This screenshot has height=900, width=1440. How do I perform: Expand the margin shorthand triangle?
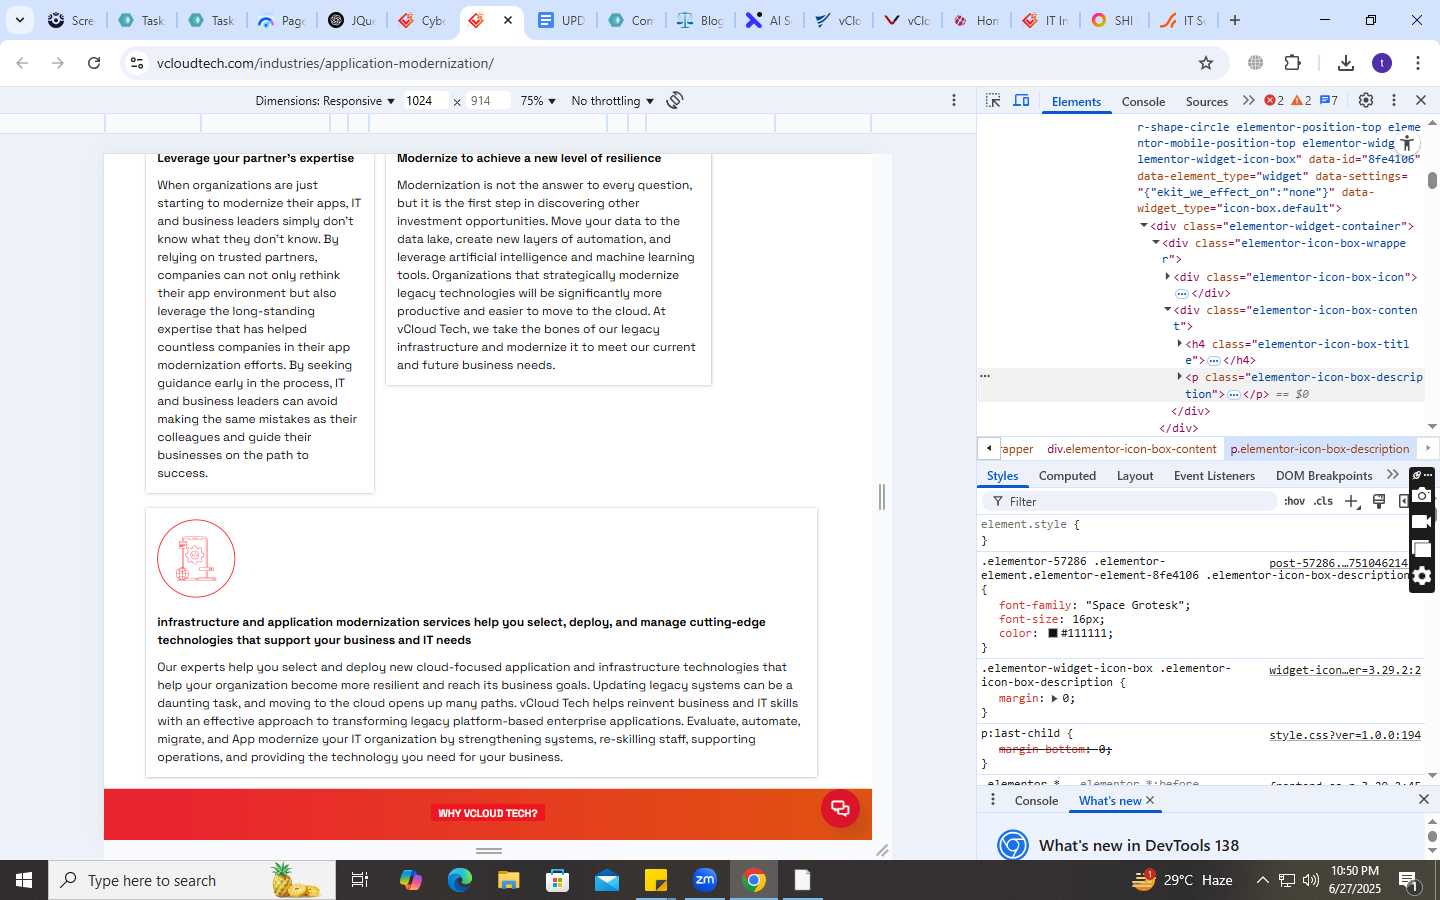[1054, 698]
